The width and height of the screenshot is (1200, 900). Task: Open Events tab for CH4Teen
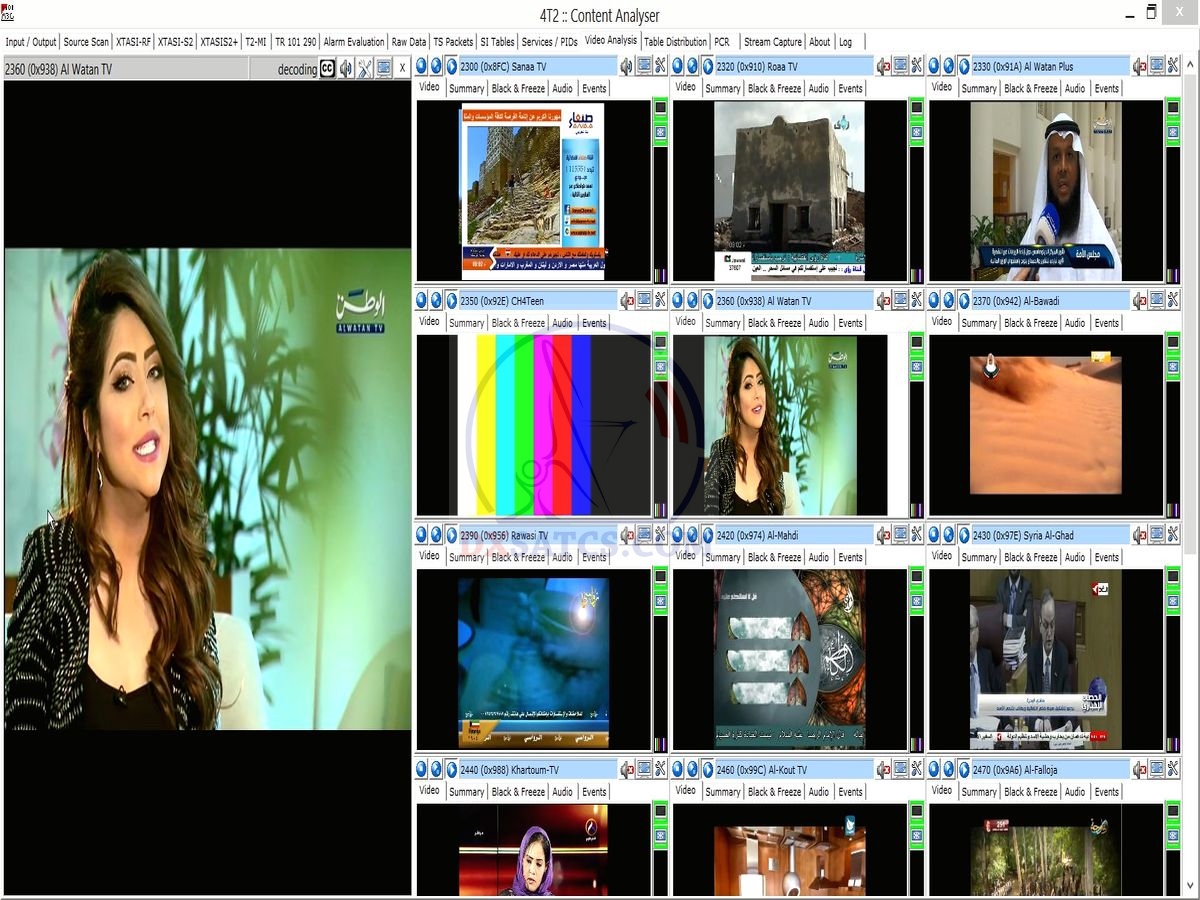[594, 323]
